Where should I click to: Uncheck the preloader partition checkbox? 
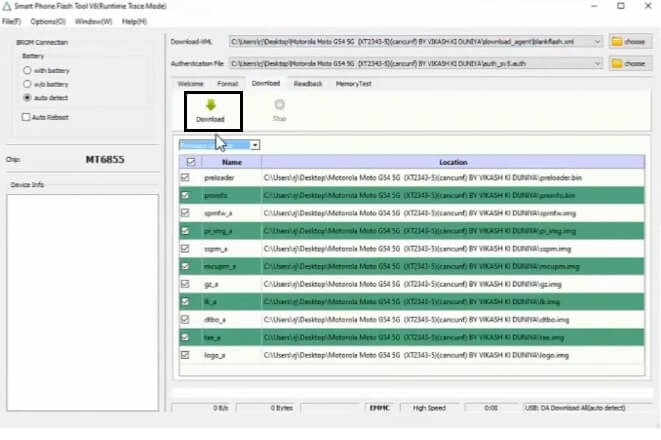click(185, 177)
